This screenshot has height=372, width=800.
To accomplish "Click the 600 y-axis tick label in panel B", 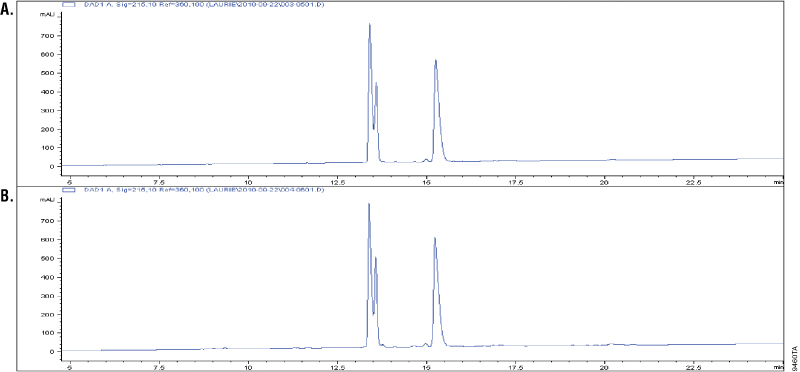I will coord(48,240).
